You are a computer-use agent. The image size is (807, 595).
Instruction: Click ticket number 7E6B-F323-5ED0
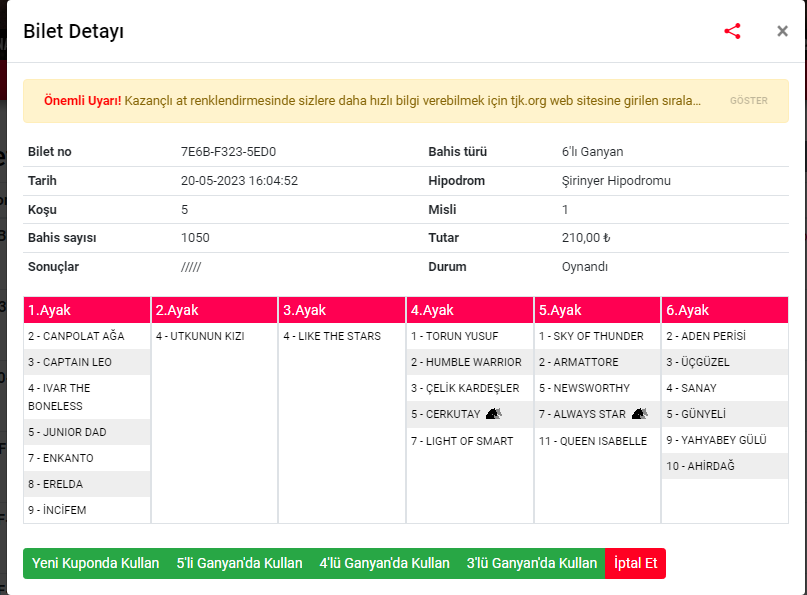pyautogui.click(x=229, y=152)
